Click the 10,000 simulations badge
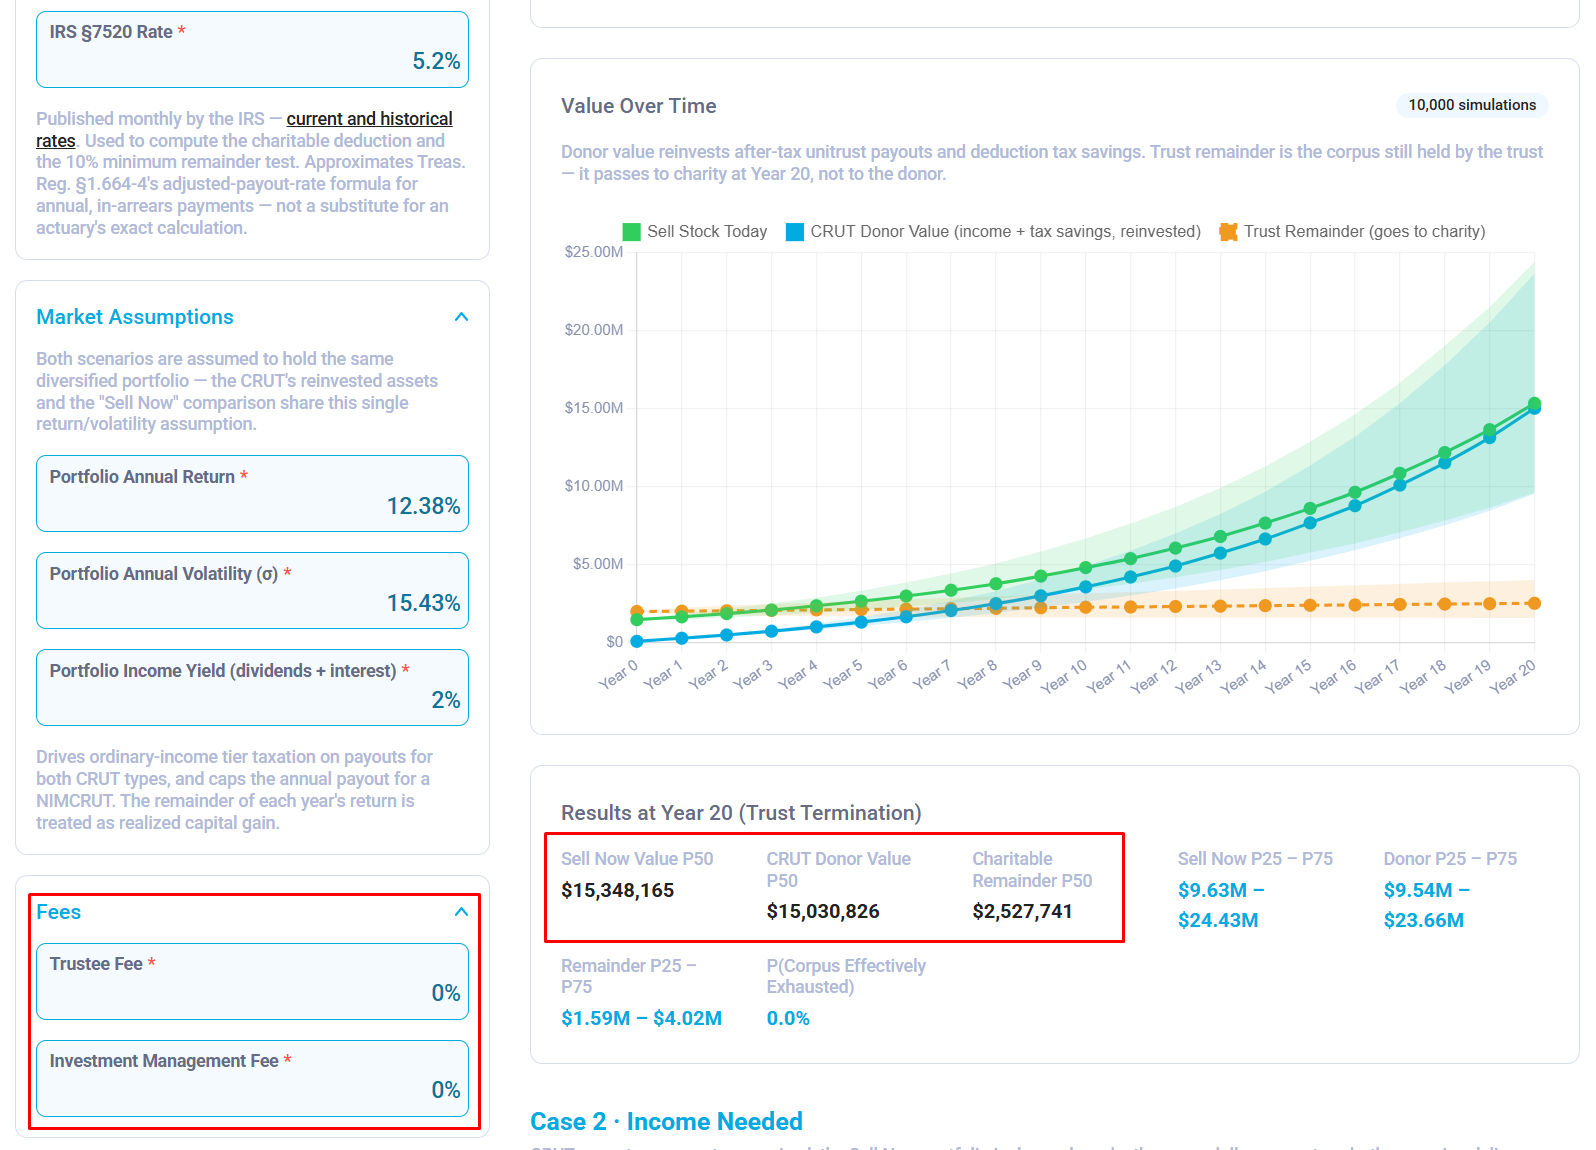The image size is (1596, 1150). tap(1472, 105)
